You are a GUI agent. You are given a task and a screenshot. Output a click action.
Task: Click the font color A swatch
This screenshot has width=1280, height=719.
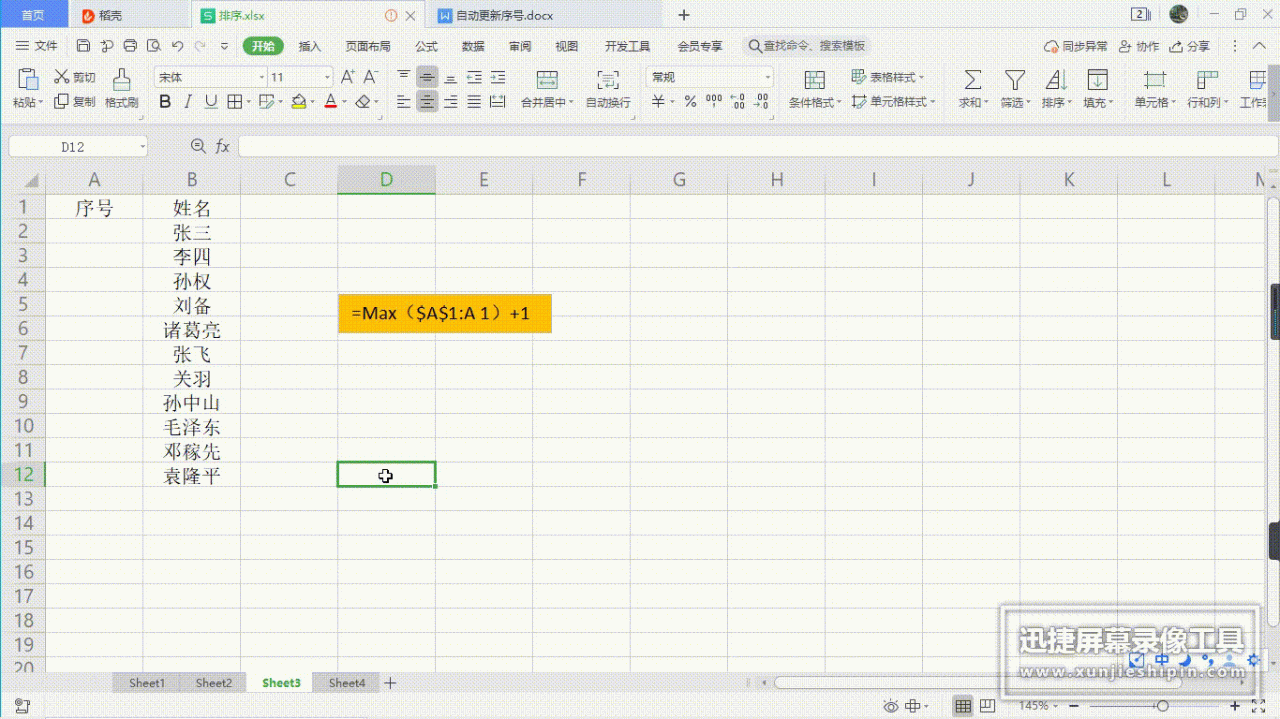point(331,102)
